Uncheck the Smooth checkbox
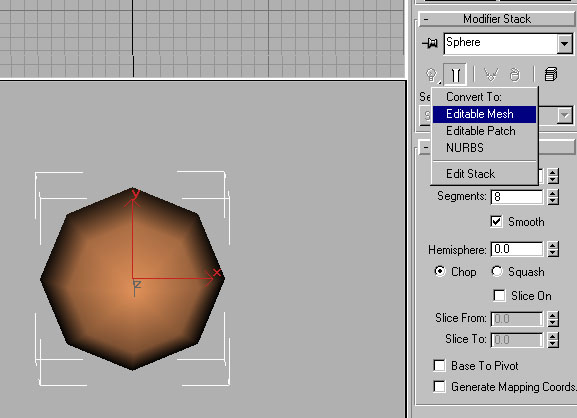Image resolution: width=577 pixels, height=418 pixels. [x=496, y=222]
